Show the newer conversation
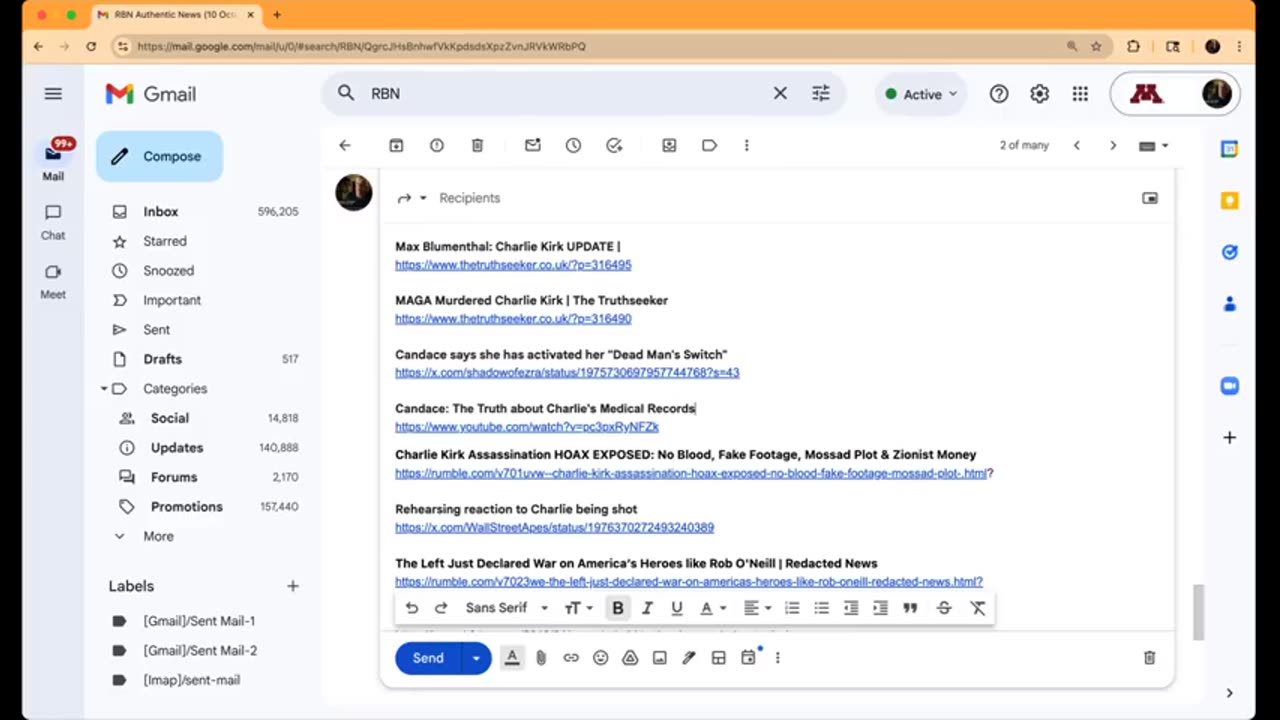 (1077, 145)
